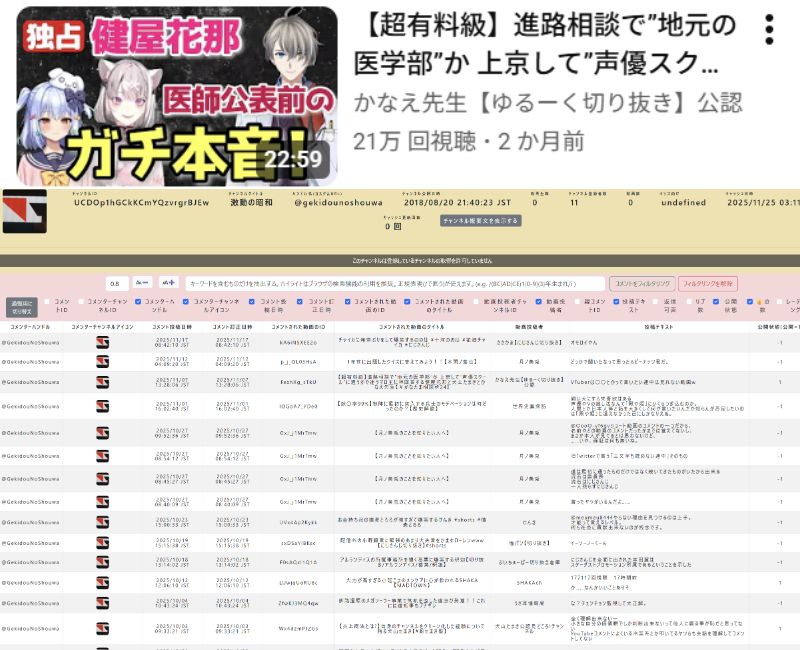Toggle the コメントID column checkbox

[46, 301]
